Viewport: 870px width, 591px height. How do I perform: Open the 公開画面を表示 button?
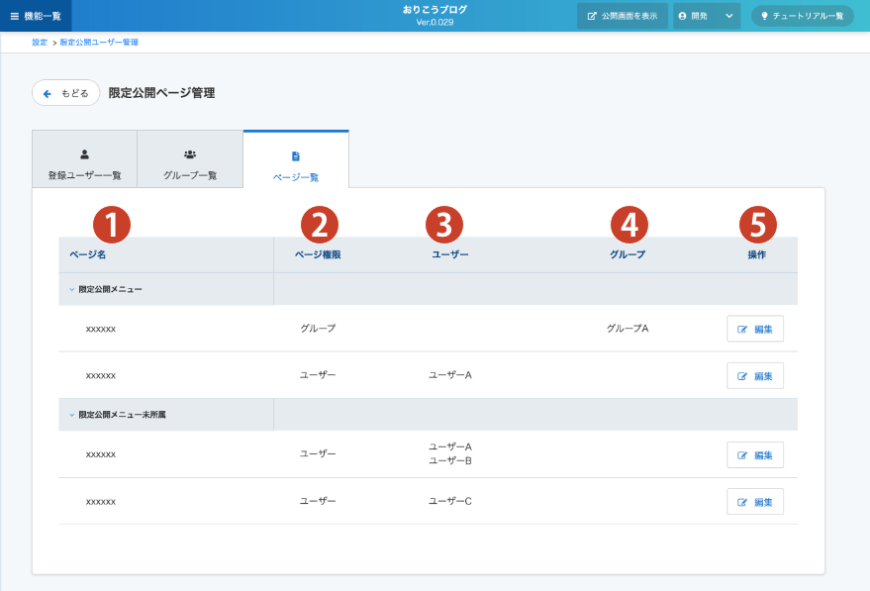point(622,16)
